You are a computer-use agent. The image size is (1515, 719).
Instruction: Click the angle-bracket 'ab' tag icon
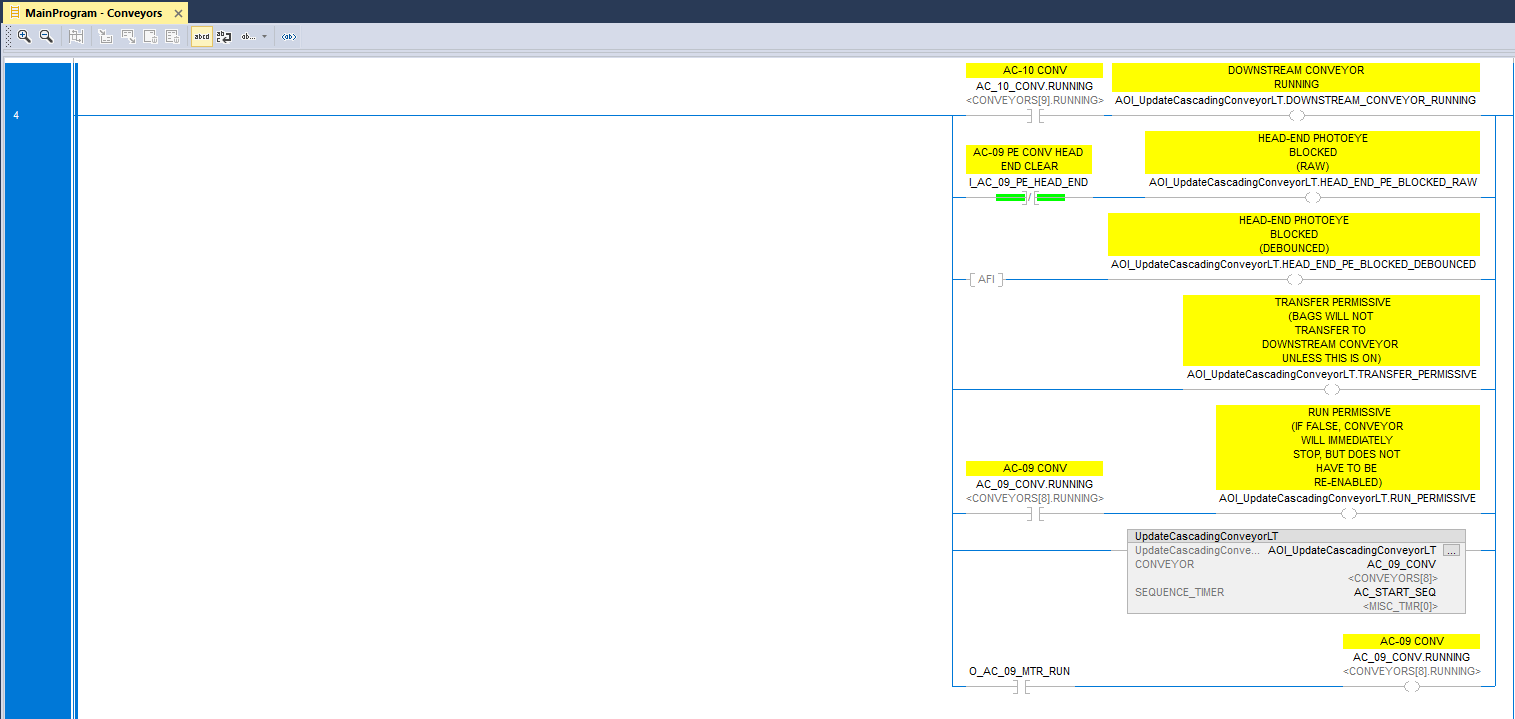(288, 36)
